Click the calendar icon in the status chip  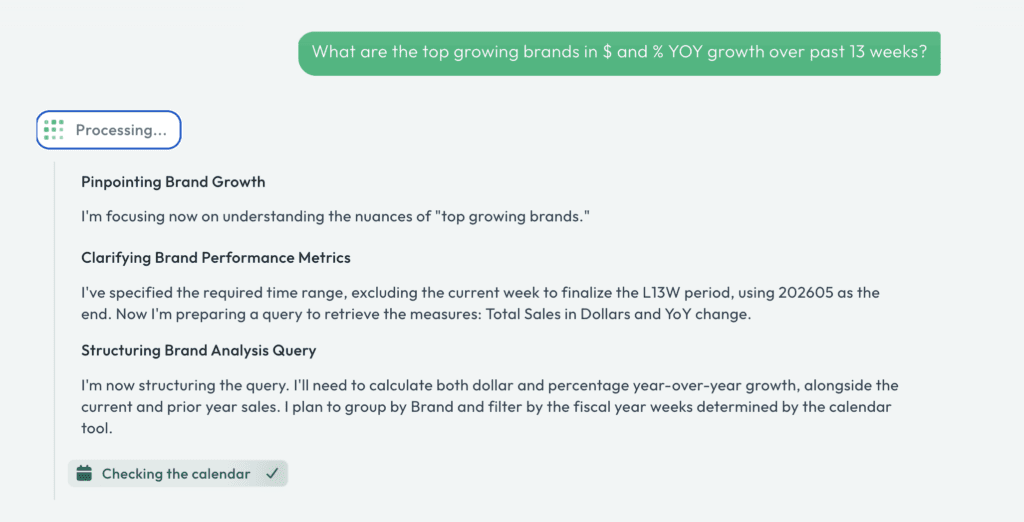84,474
